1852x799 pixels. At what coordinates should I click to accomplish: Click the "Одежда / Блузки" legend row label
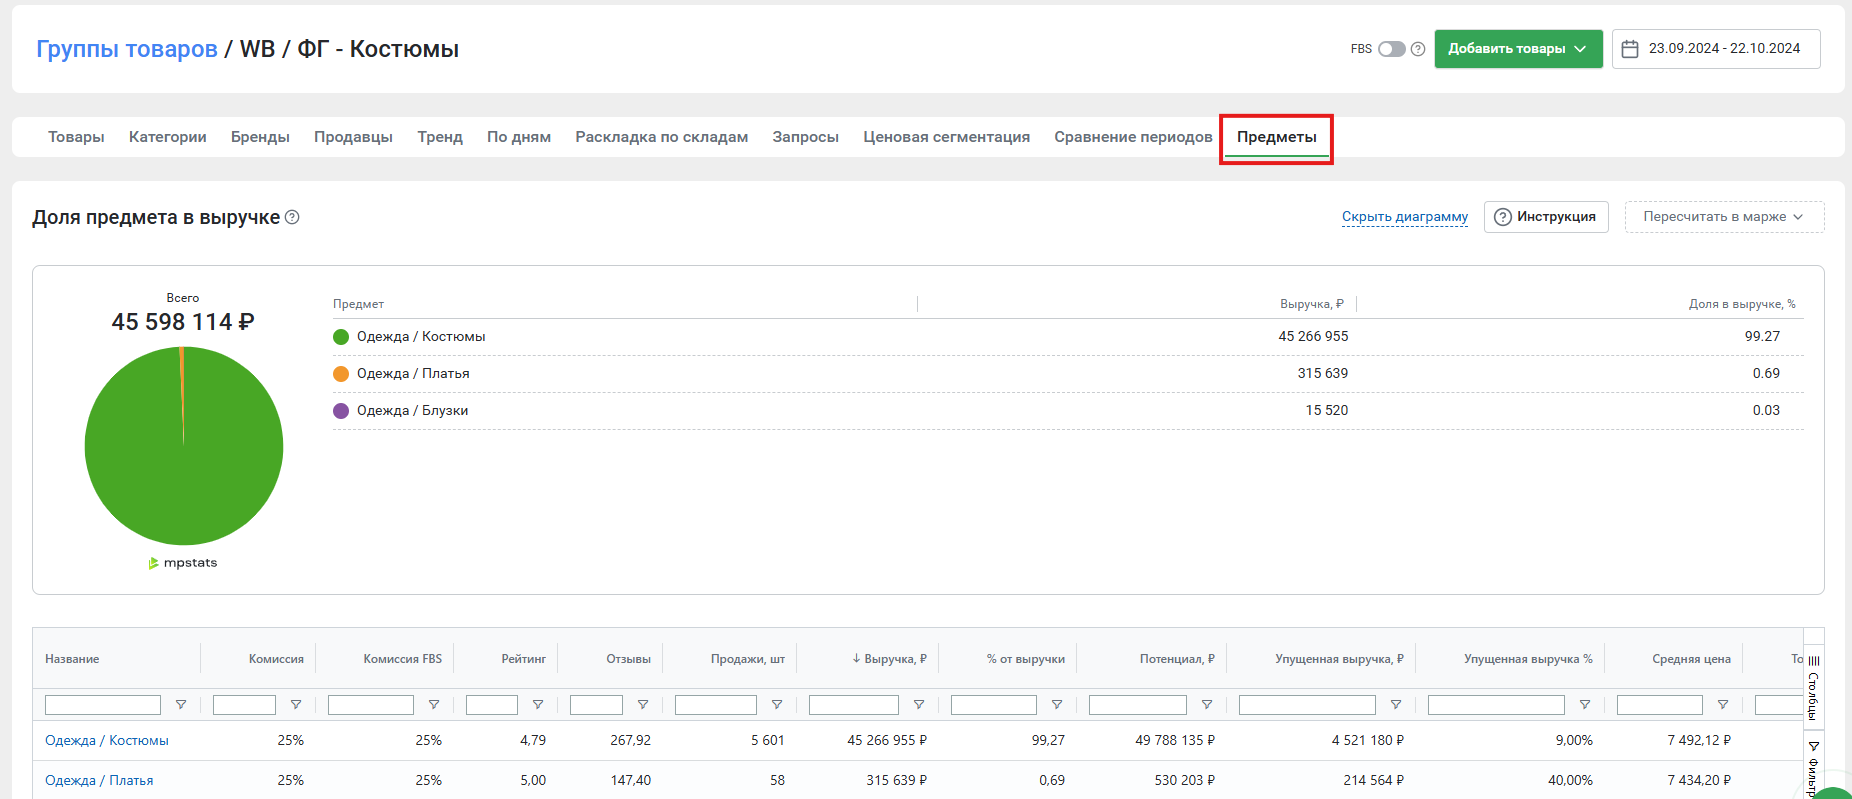coord(412,411)
